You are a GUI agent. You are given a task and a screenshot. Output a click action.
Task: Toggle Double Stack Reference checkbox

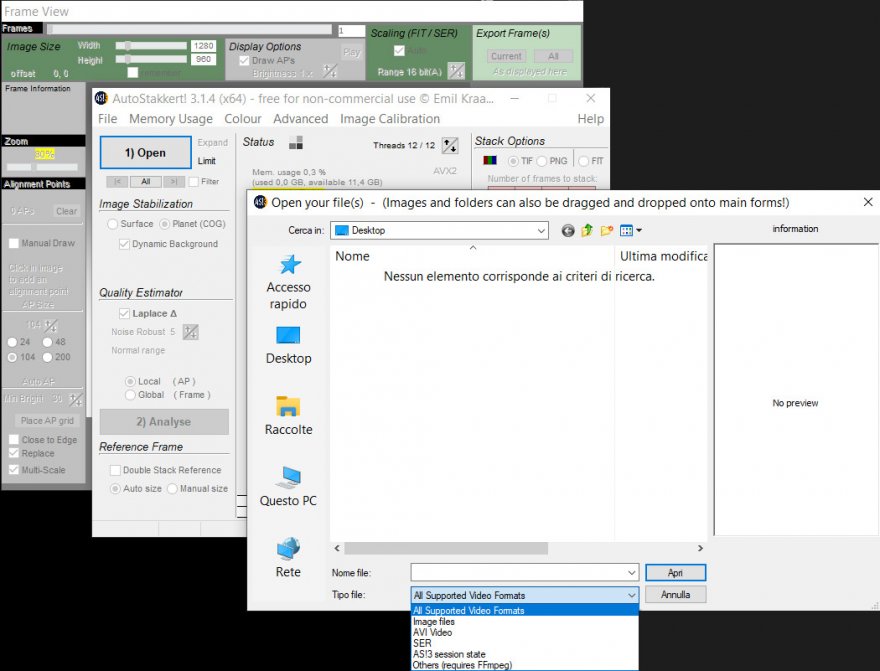115,470
